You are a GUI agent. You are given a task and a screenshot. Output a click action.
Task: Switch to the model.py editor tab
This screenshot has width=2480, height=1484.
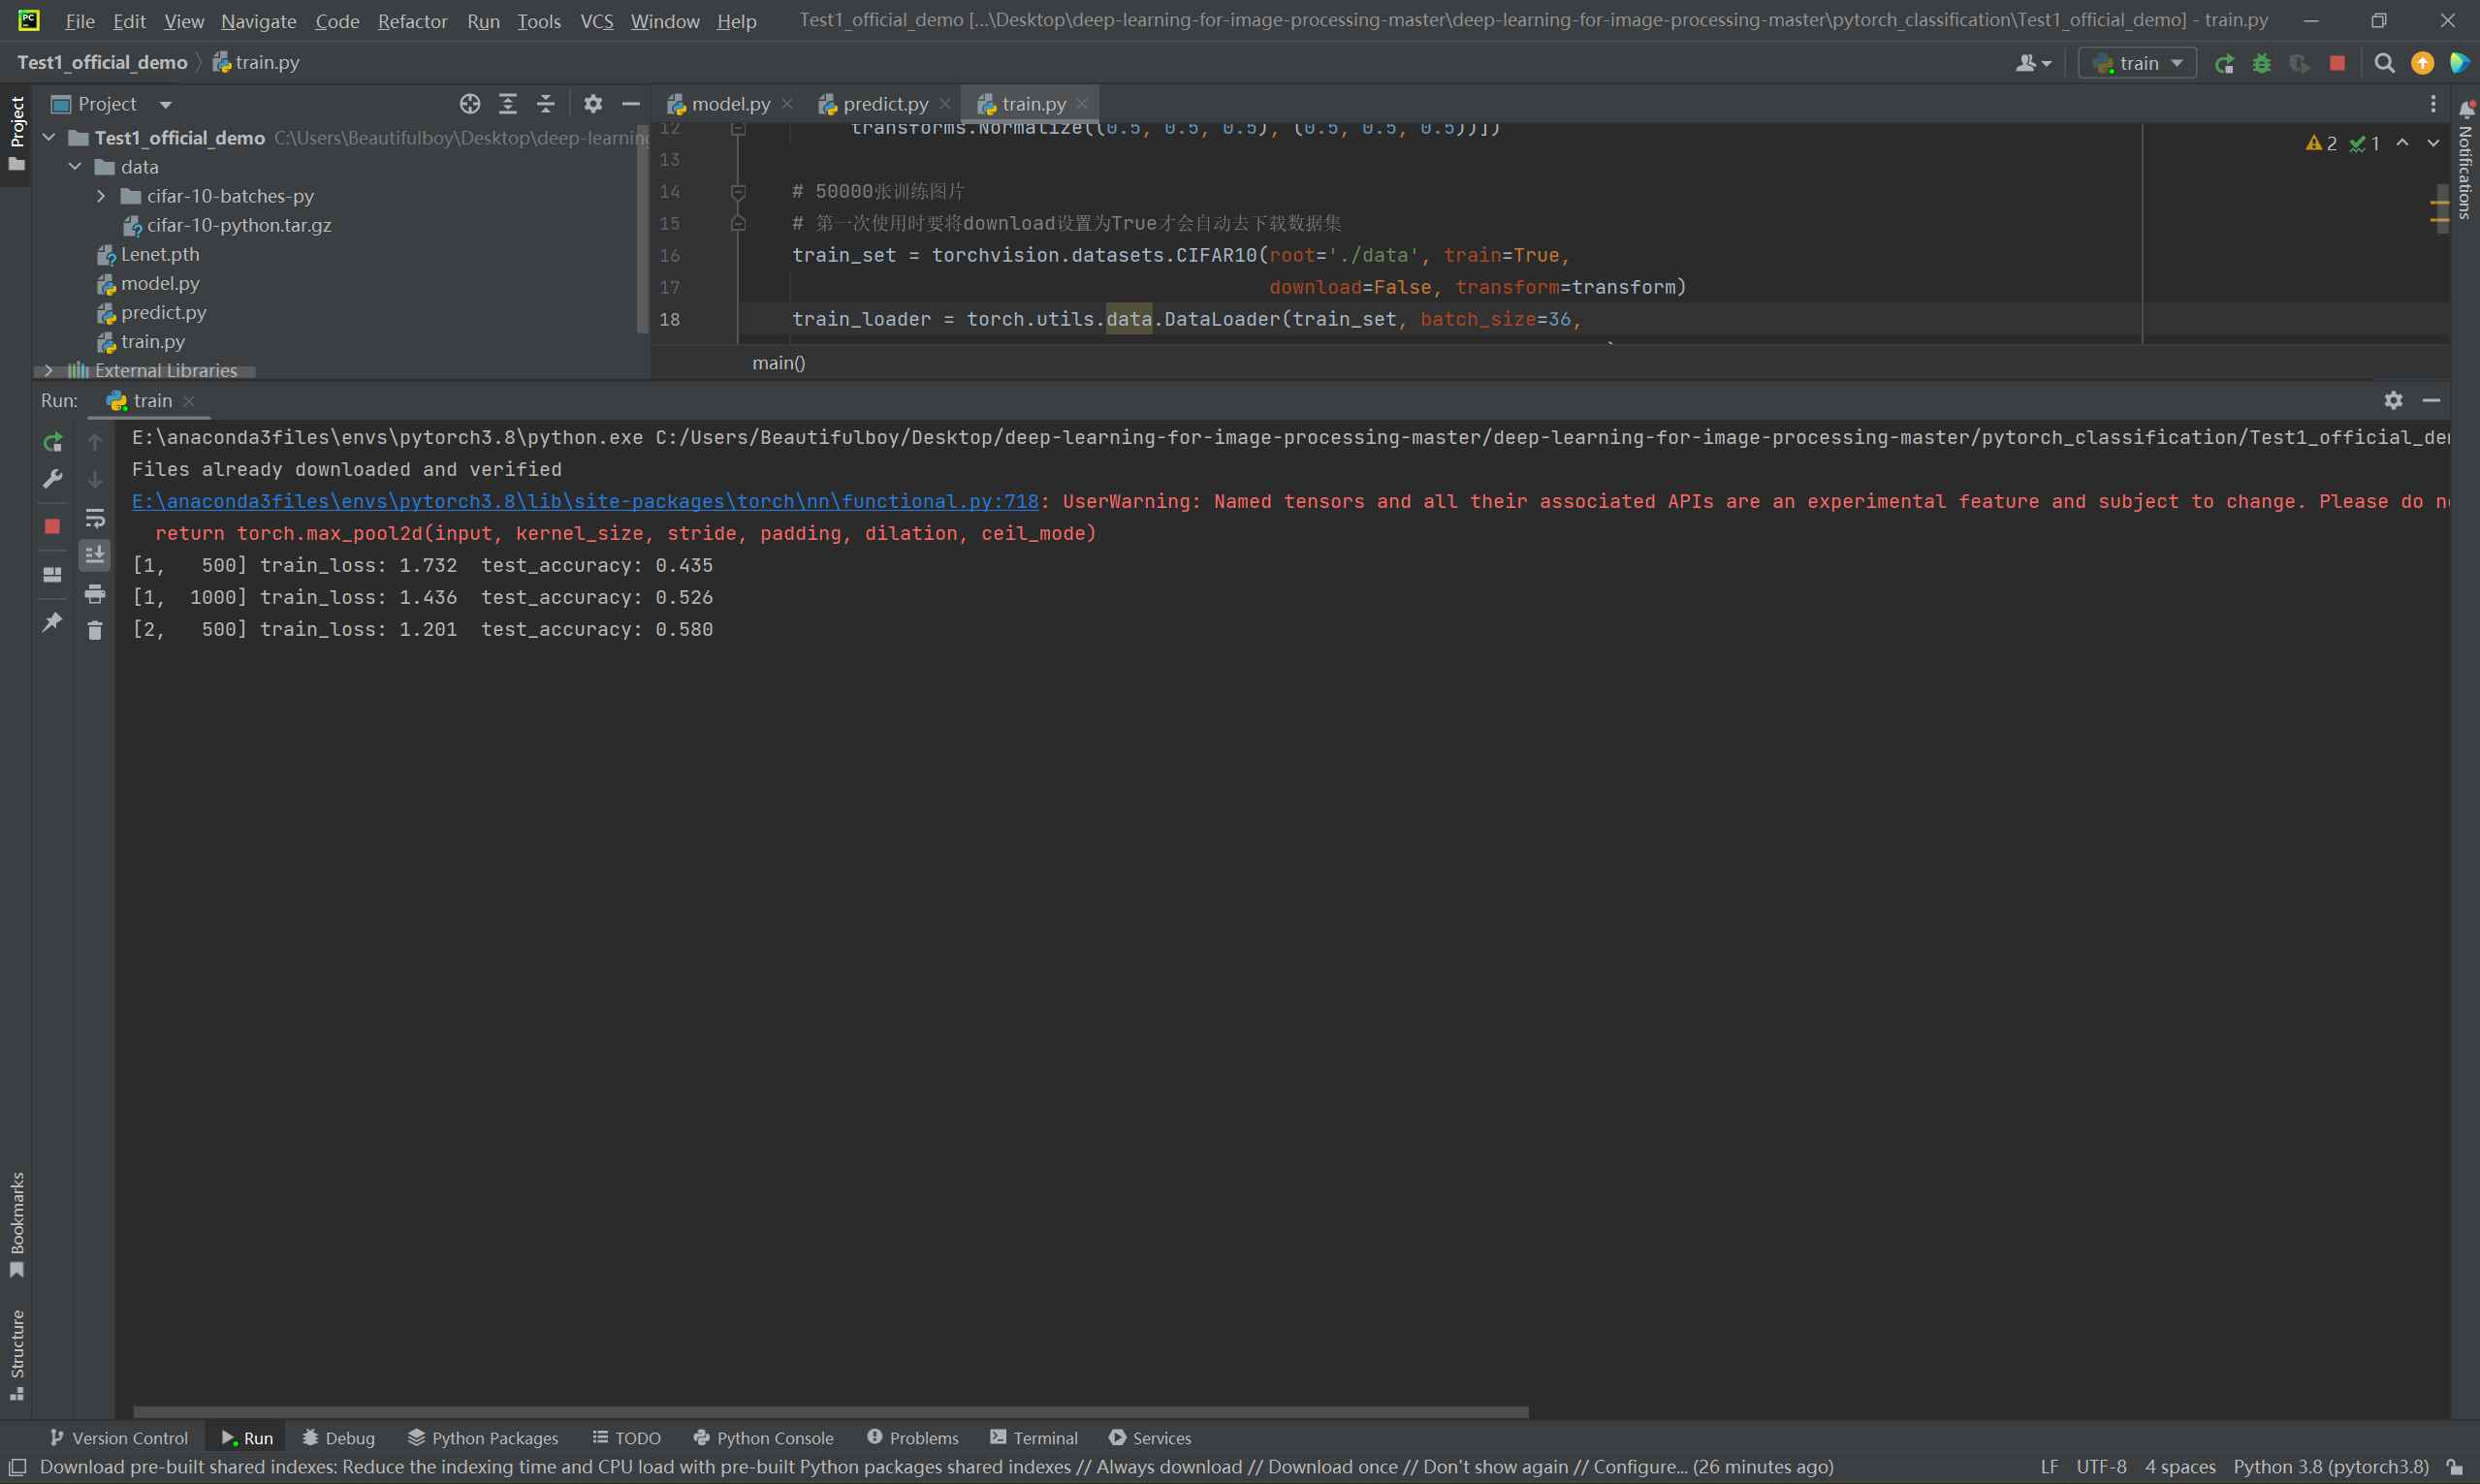tap(729, 103)
